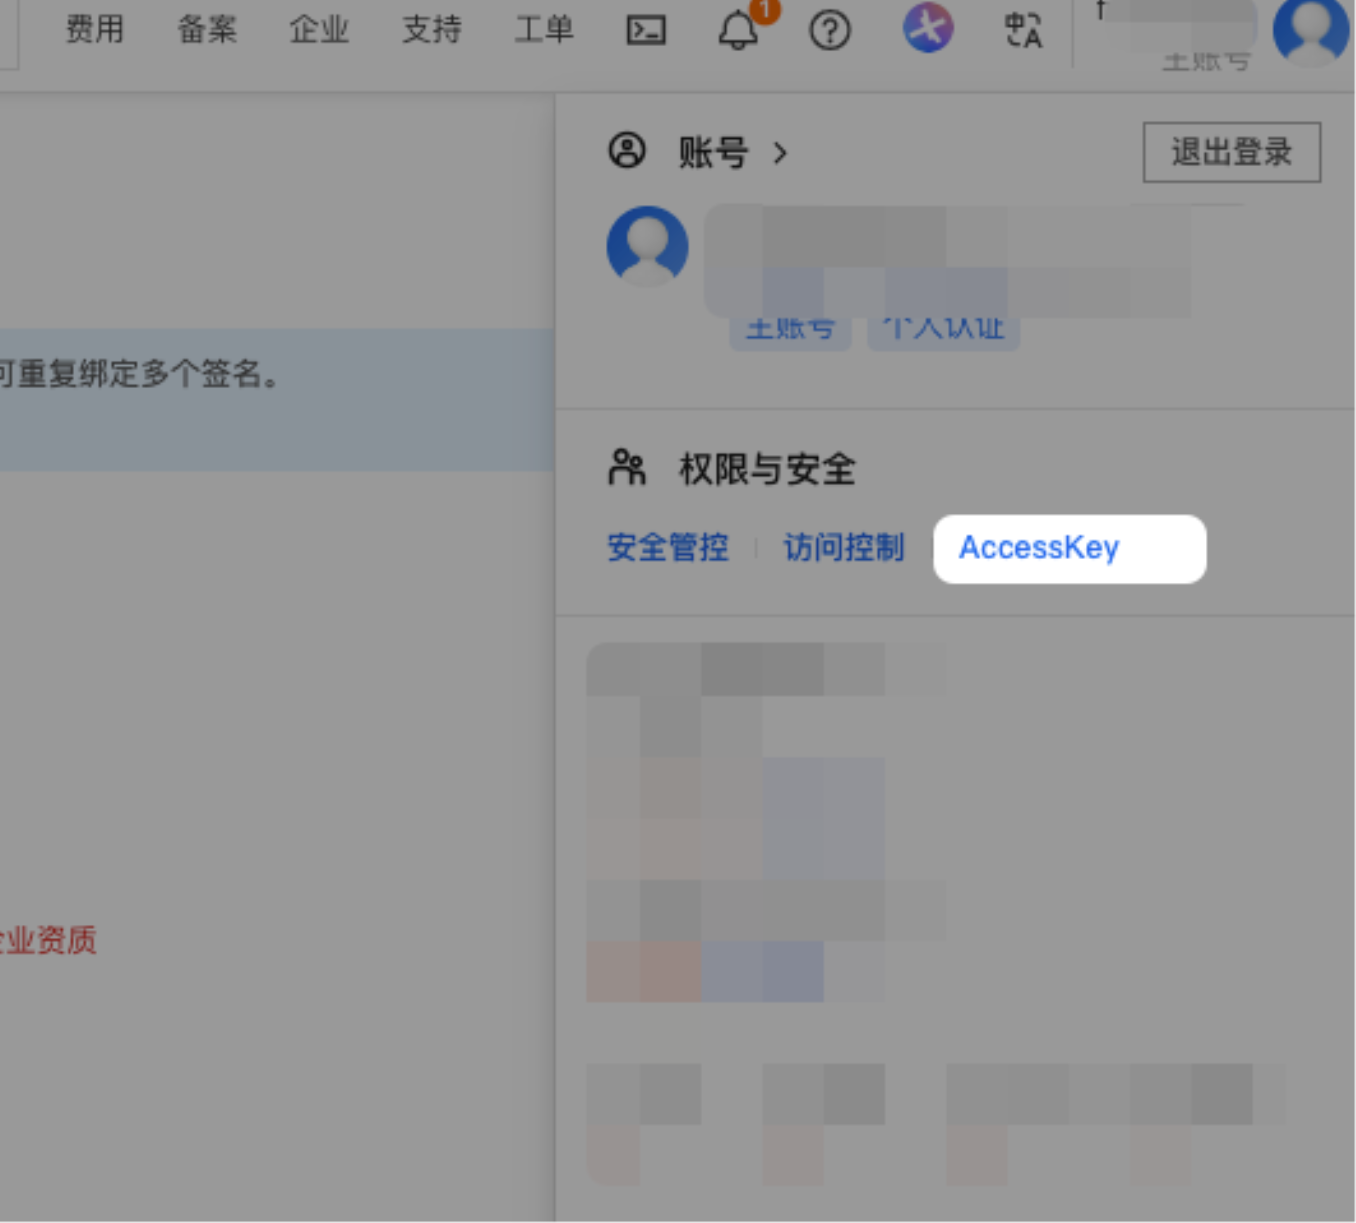The width and height of the screenshot is (1356, 1223).
Task: Open the 备案 menu
Action: (207, 30)
